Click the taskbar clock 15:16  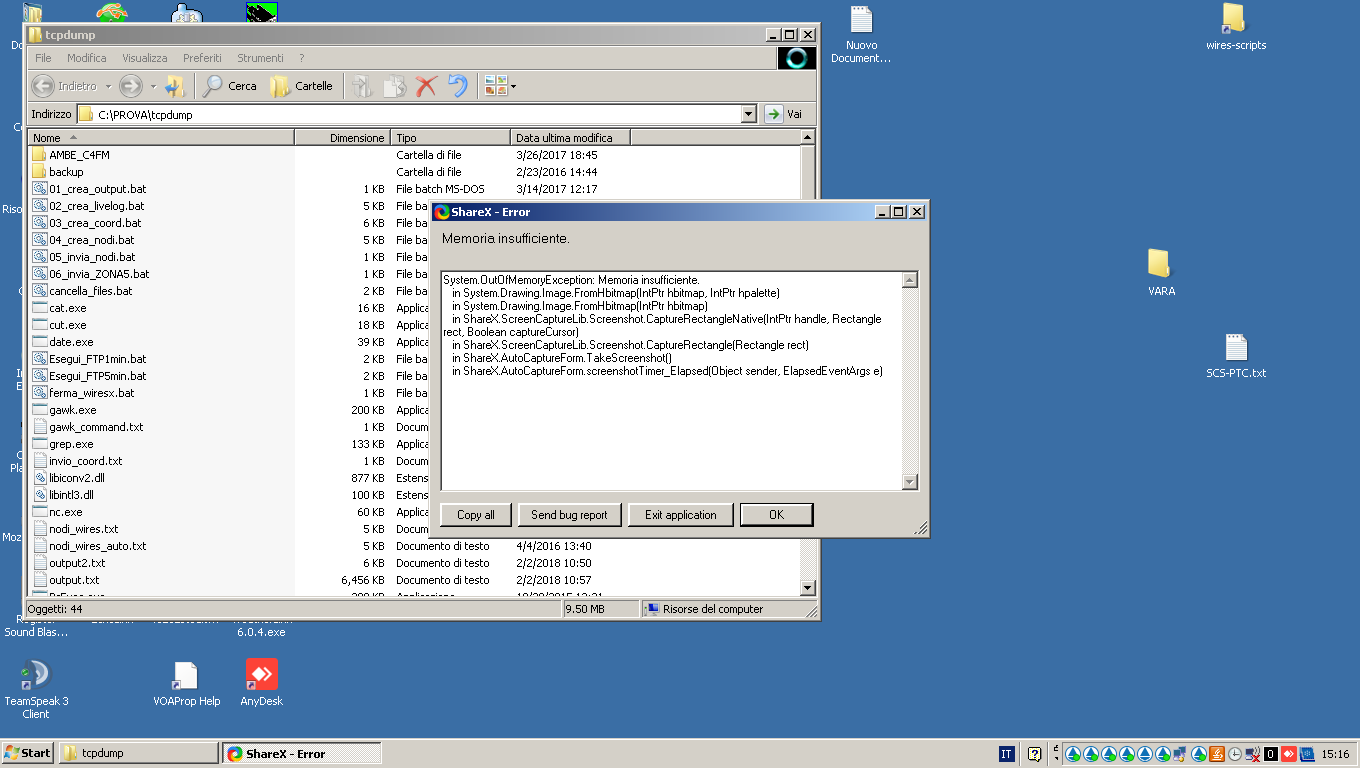pos(1335,754)
